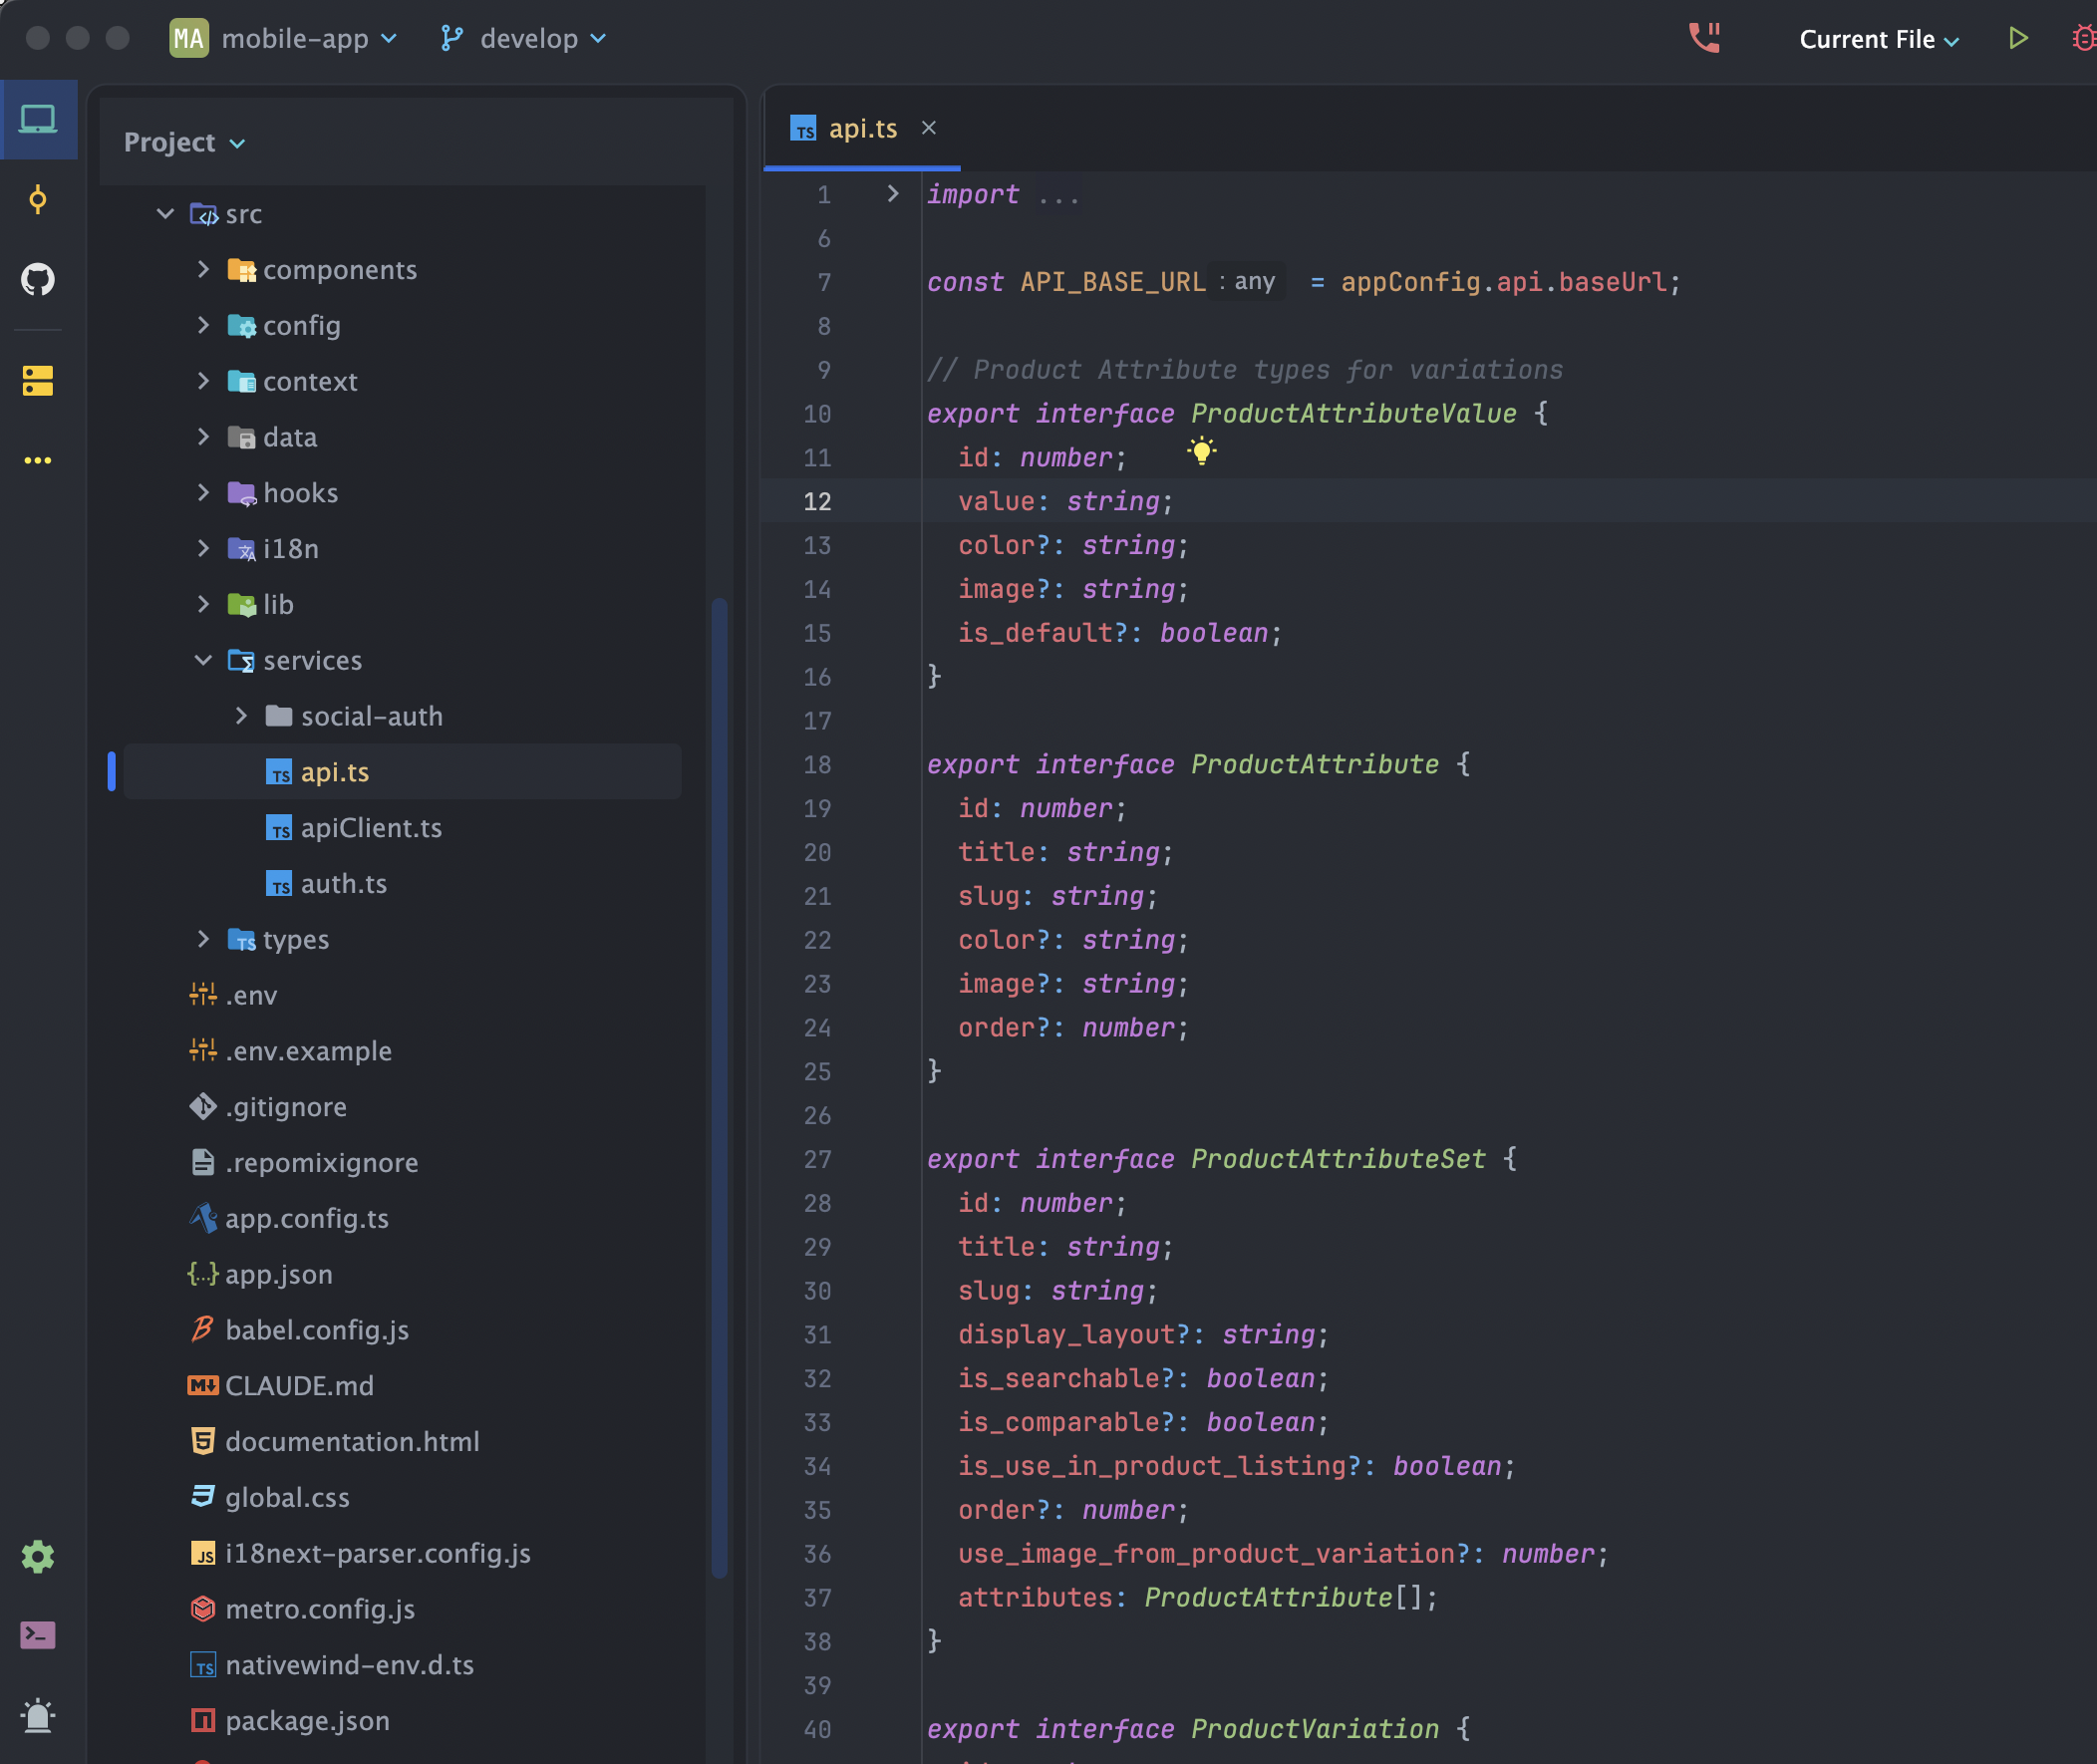Open apiClient.ts from the project tree
Viewport: 2097px width, 1764px height.
click(x=371, y=827)
